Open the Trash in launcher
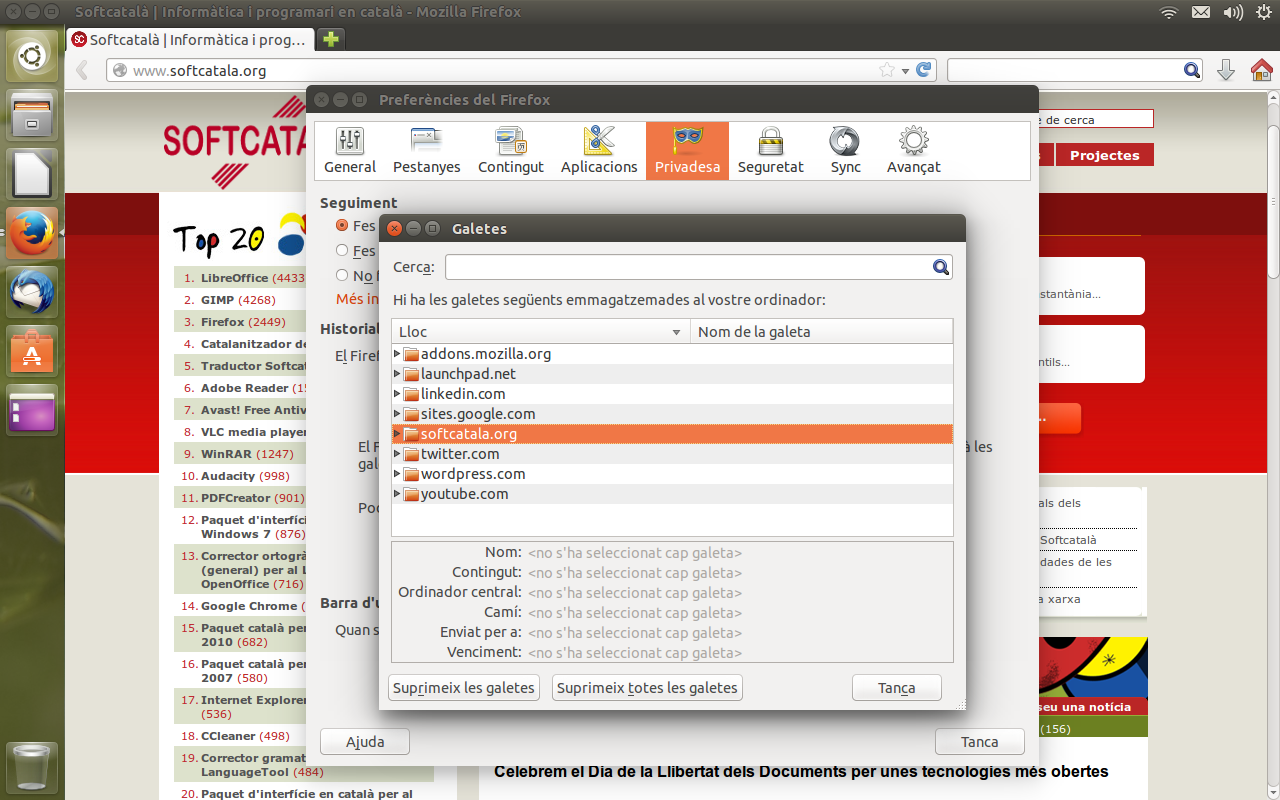 33,767
